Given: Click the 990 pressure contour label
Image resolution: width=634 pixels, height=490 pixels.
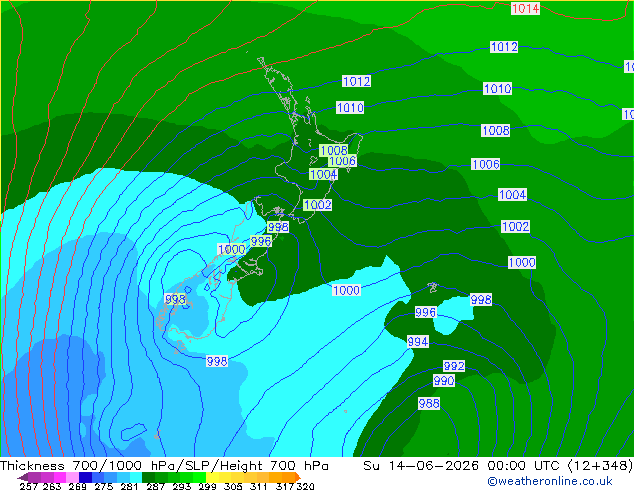Looking at the screenshot, I should tap(444, 380).
